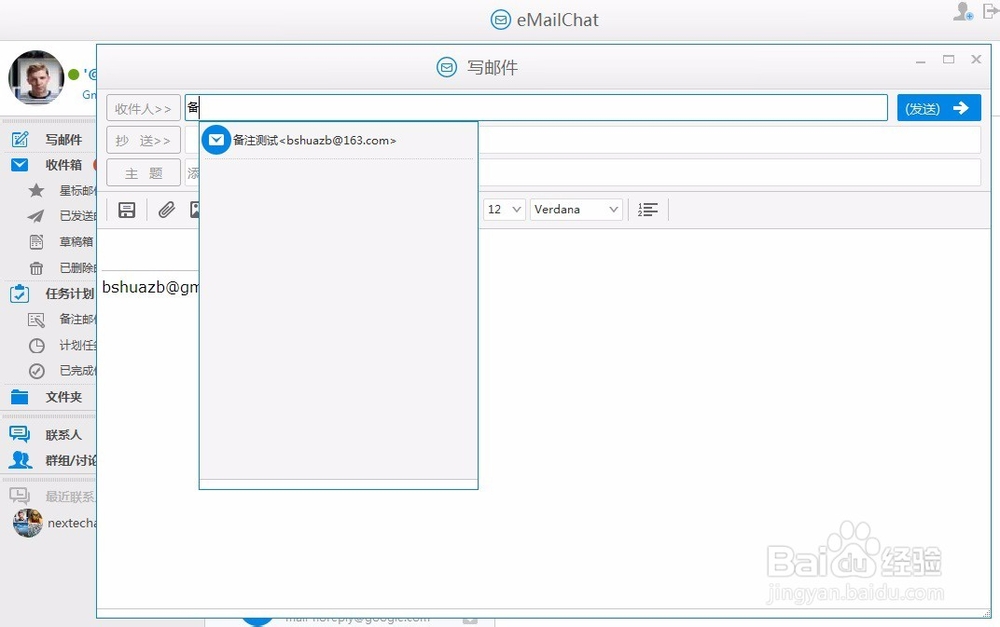Open the 已发送 paper plane icon

(36, 216)
